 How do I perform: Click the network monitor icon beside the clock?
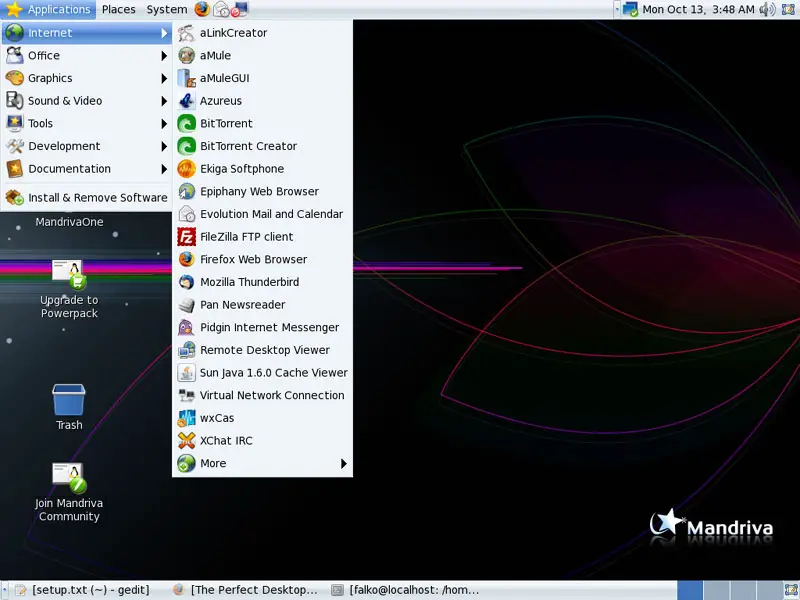(630, 9)
